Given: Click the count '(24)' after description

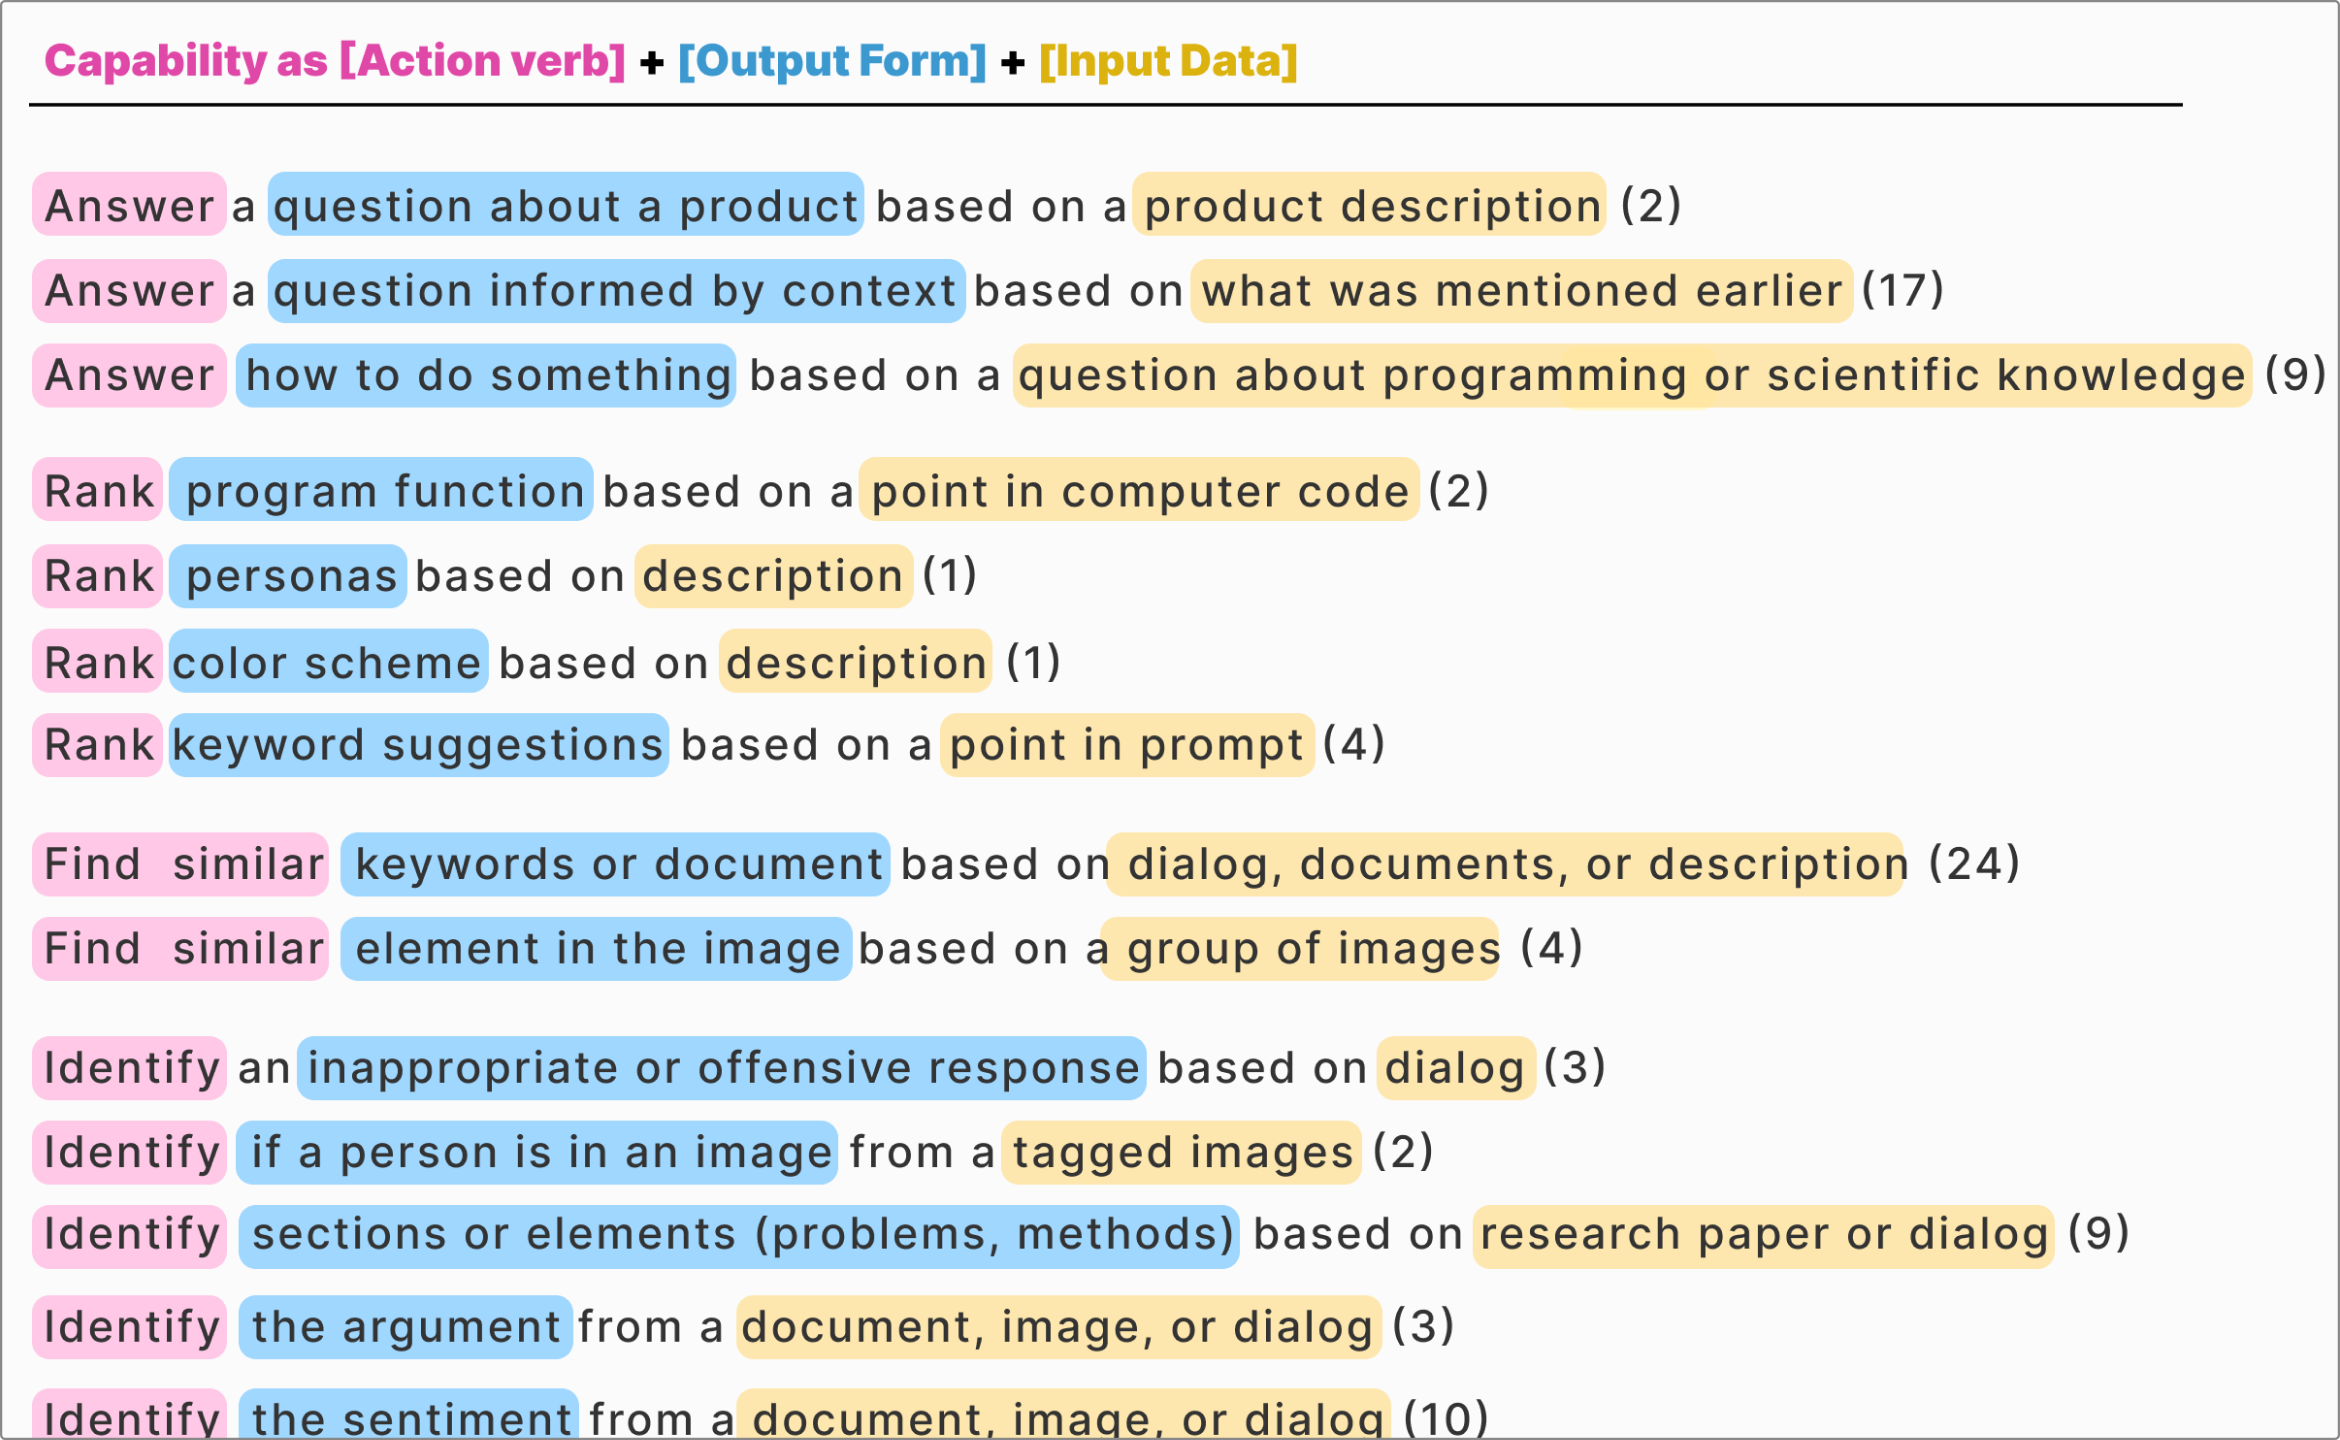Looking at the screenshot, I should click(x=1974, y=864).
